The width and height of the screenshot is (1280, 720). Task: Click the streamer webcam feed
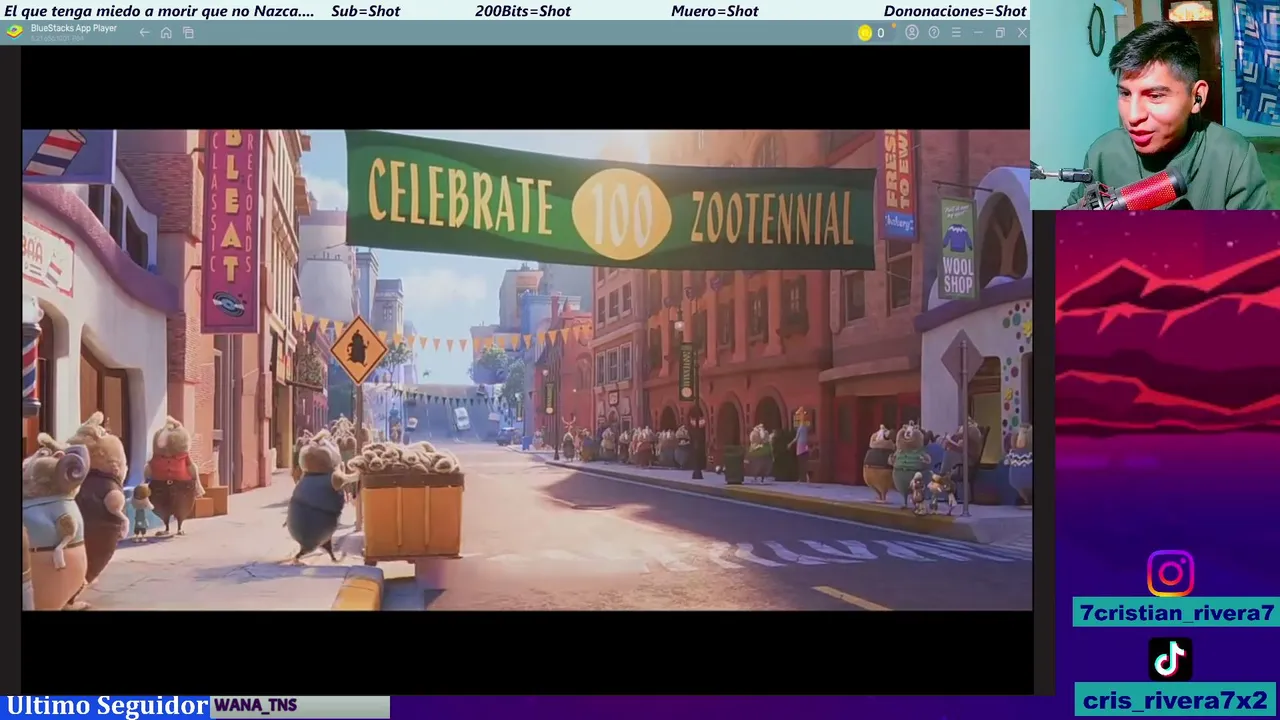pos(1155,105)
